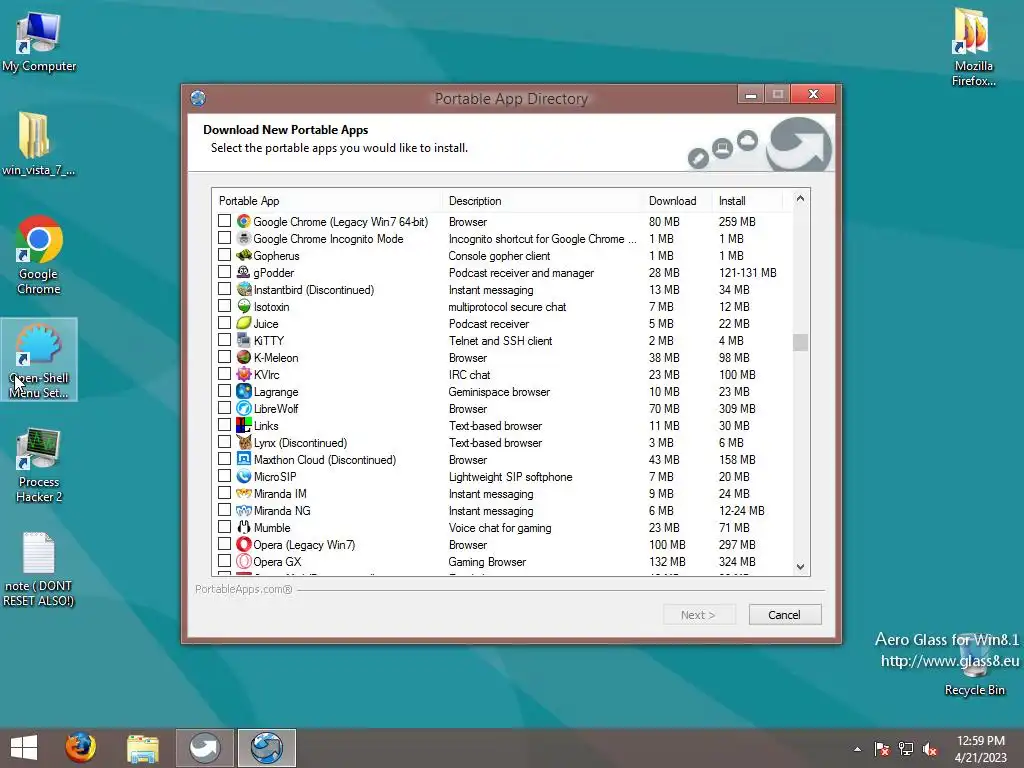Open the network tray icon
1024x768 pixels.
(906, 749)
